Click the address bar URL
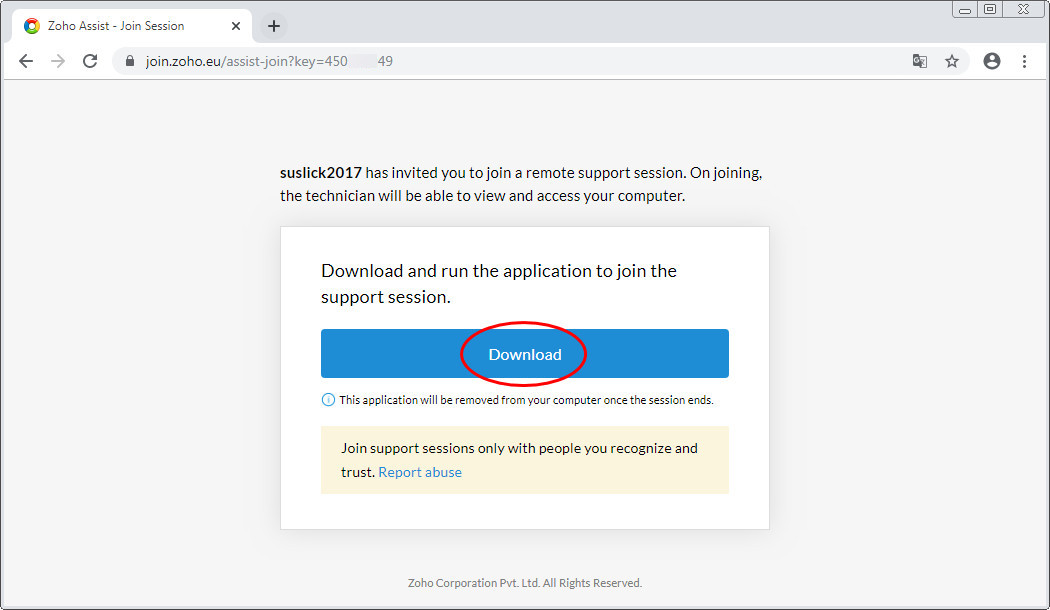The image size is (1050, 610). (x=269, y=62)
